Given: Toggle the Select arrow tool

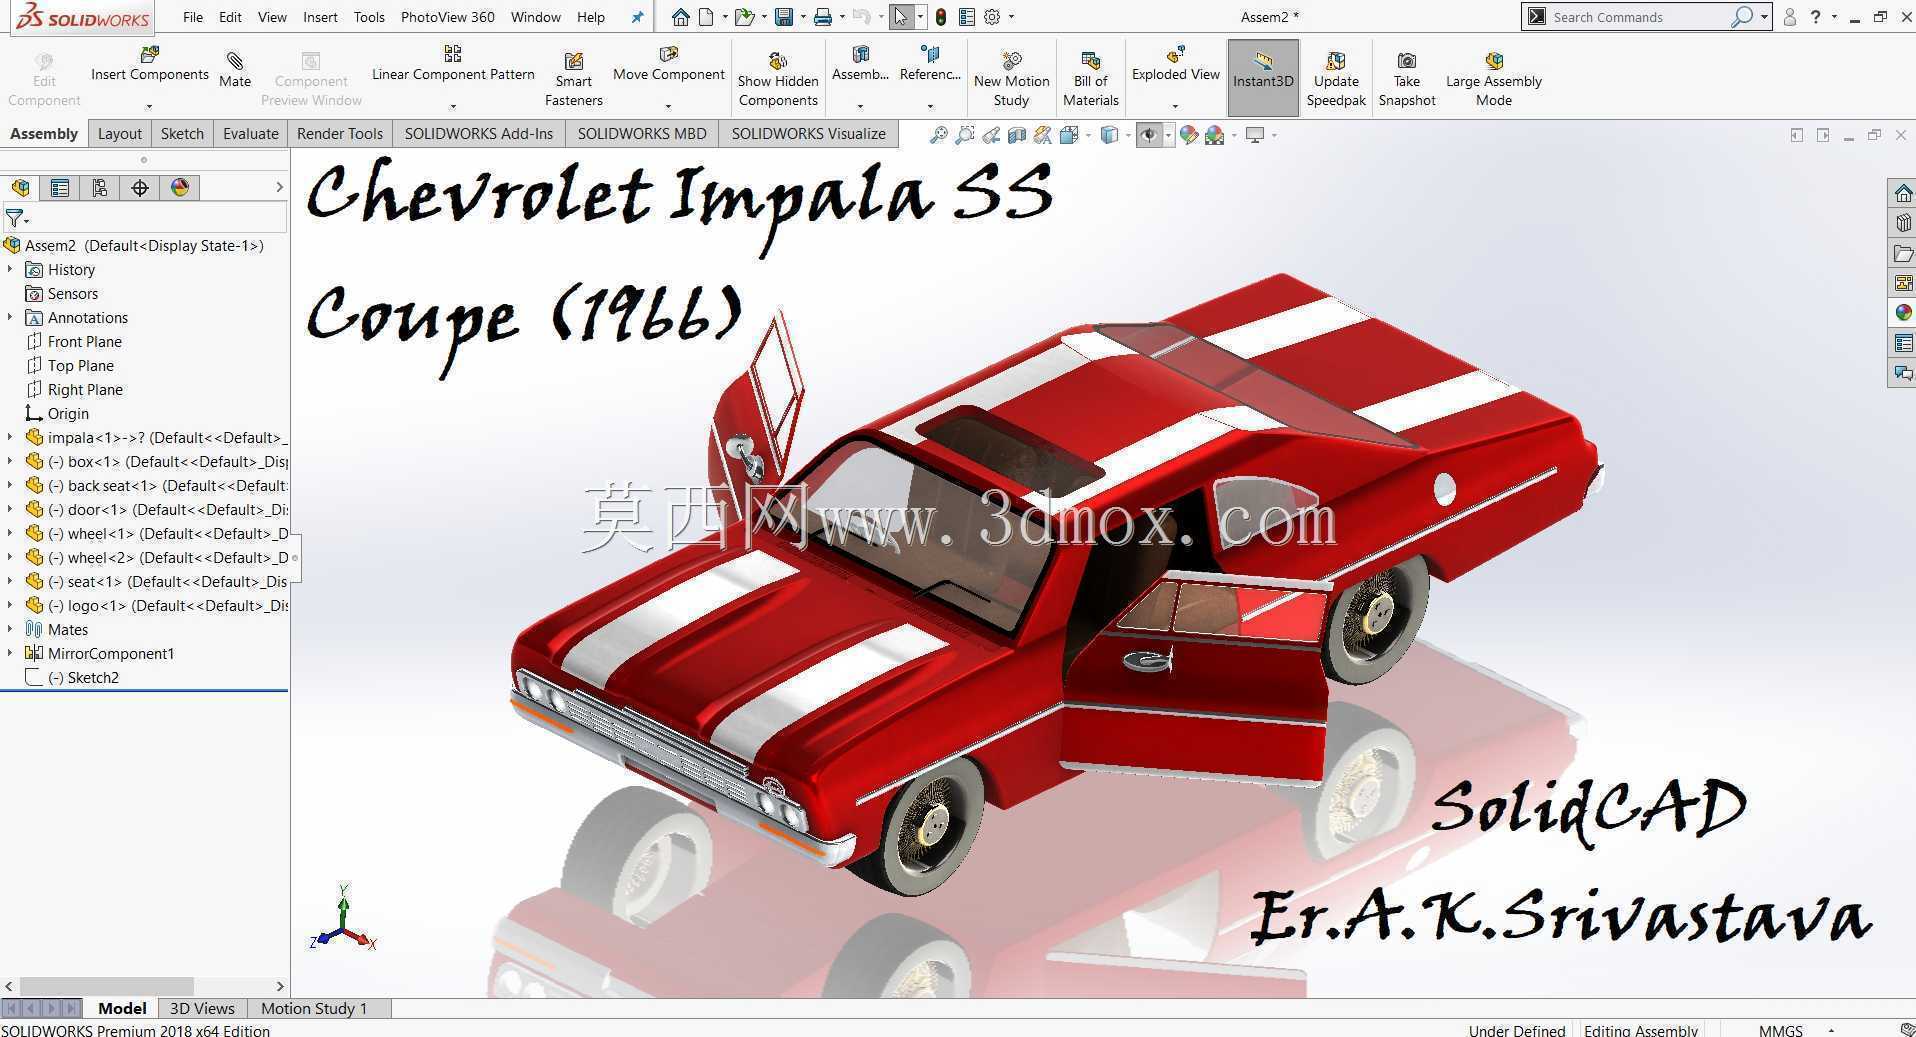Looking at the screenshot, I should point(901,17).
